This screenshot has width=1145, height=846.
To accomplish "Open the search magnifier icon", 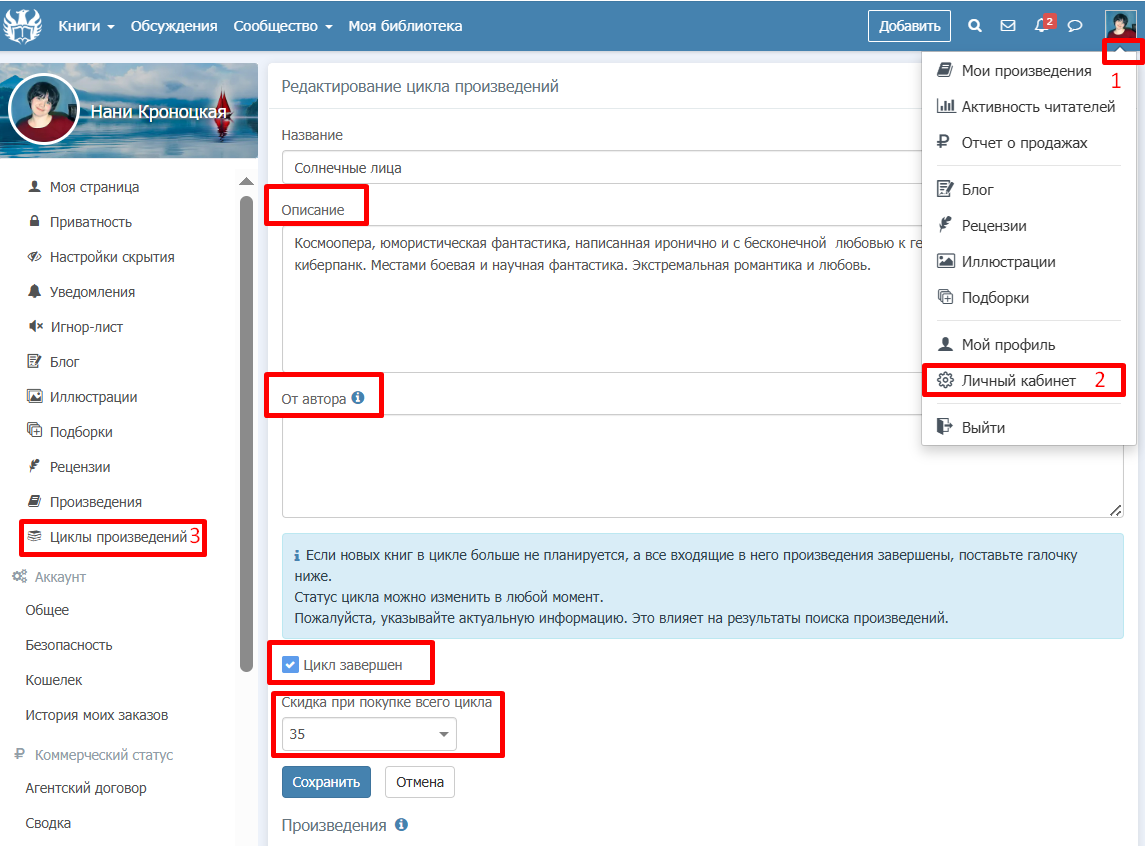I will (974, 26).
